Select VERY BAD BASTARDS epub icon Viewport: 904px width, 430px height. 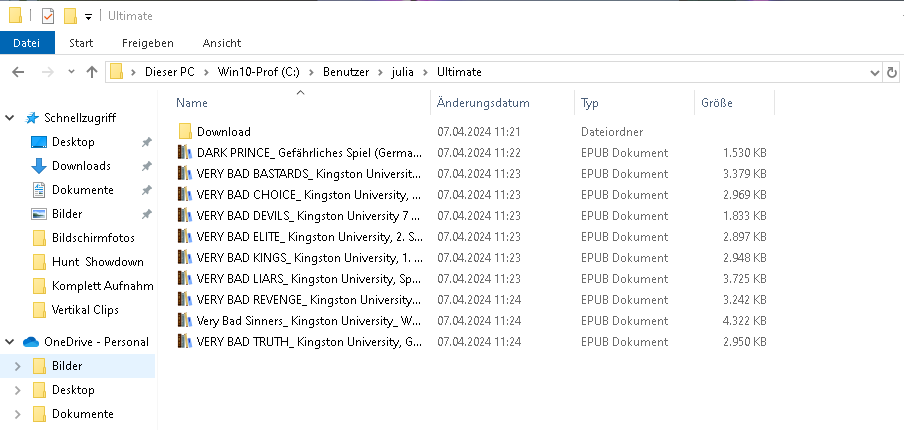click(184, 173)
